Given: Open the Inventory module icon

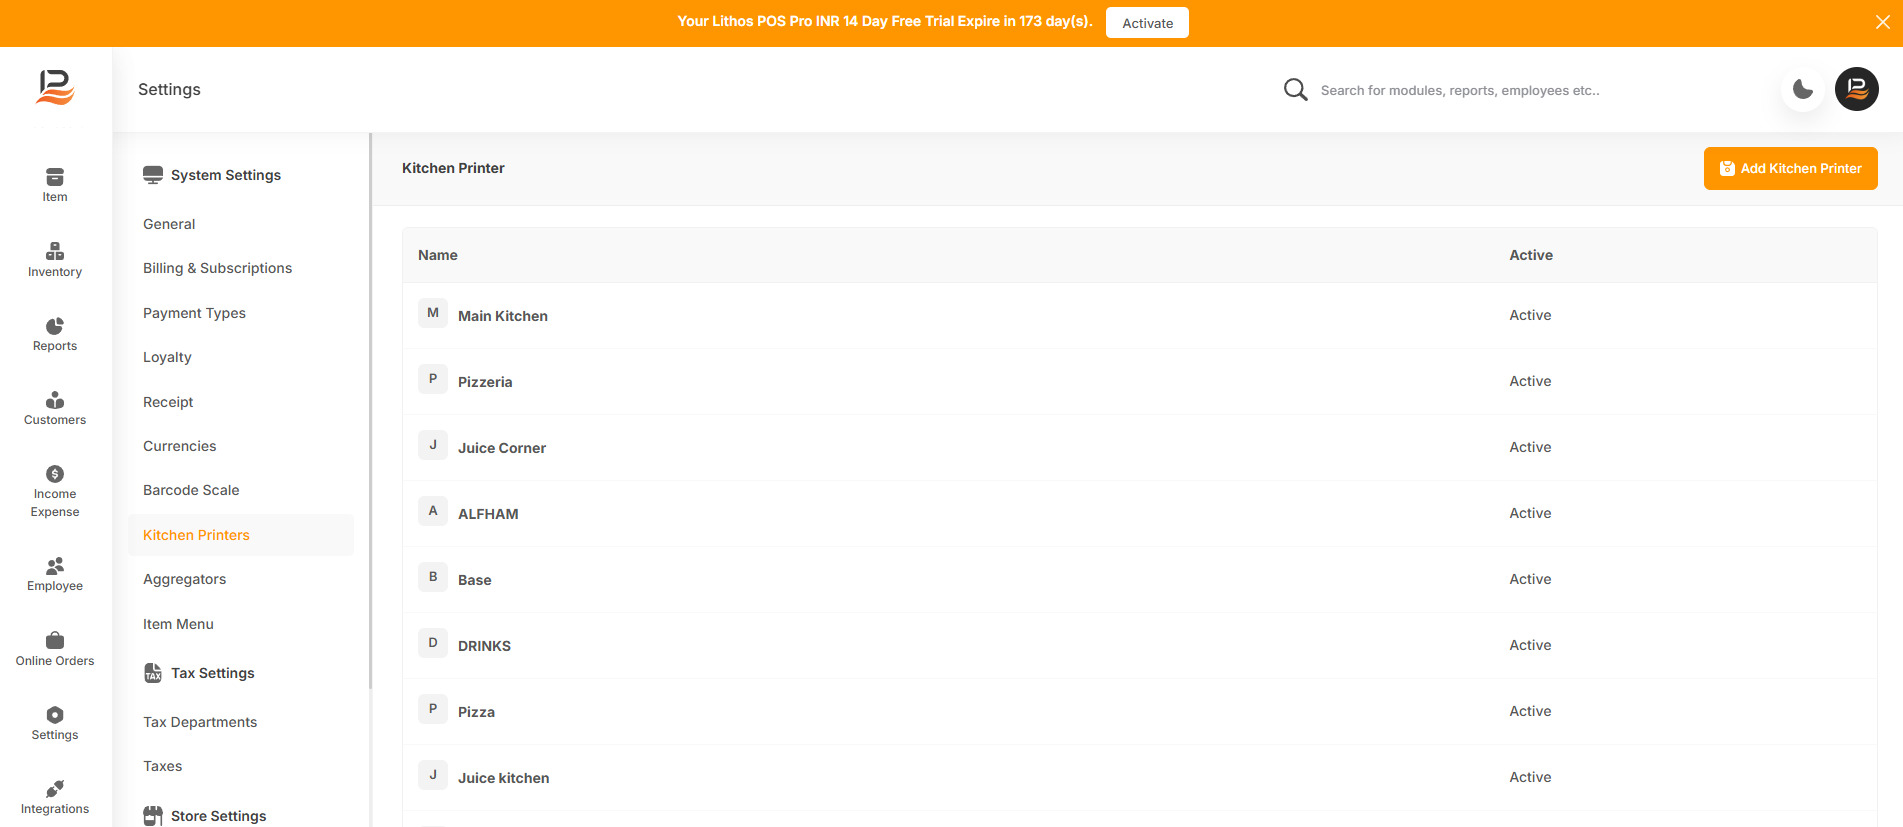Looking at the screenshot, I should (55, 251).
